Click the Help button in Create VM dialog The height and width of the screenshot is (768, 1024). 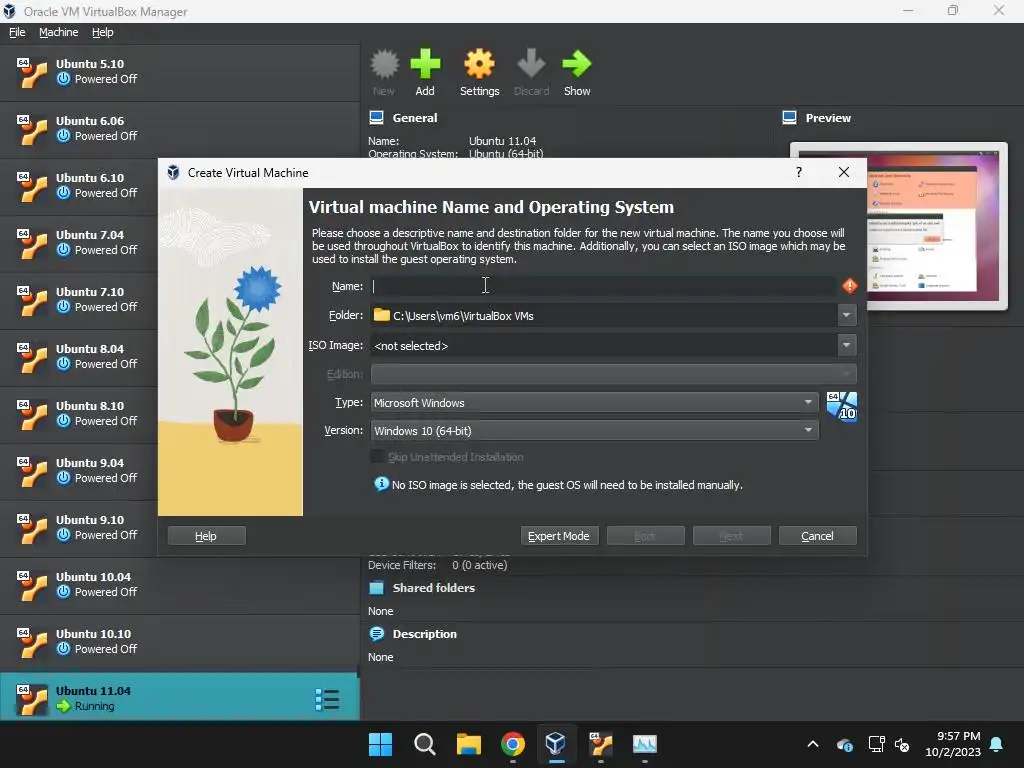point(206,536)
